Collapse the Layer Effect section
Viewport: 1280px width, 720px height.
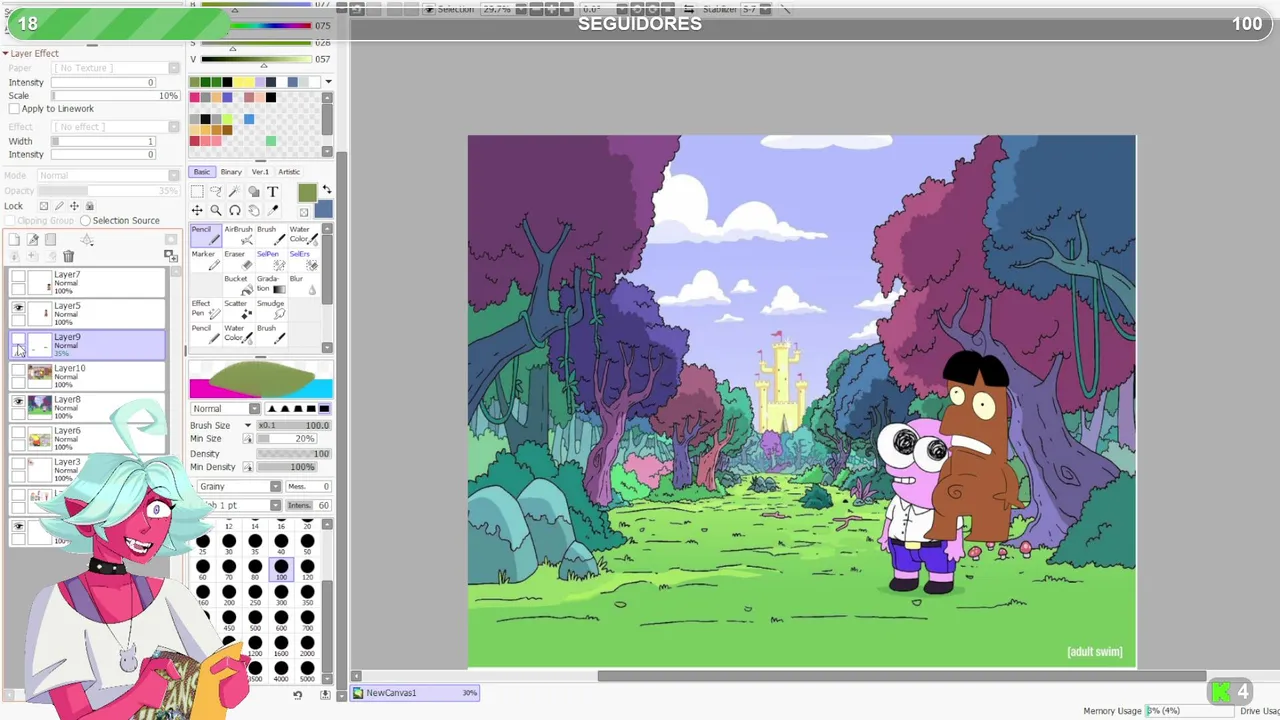coord(5,54)
